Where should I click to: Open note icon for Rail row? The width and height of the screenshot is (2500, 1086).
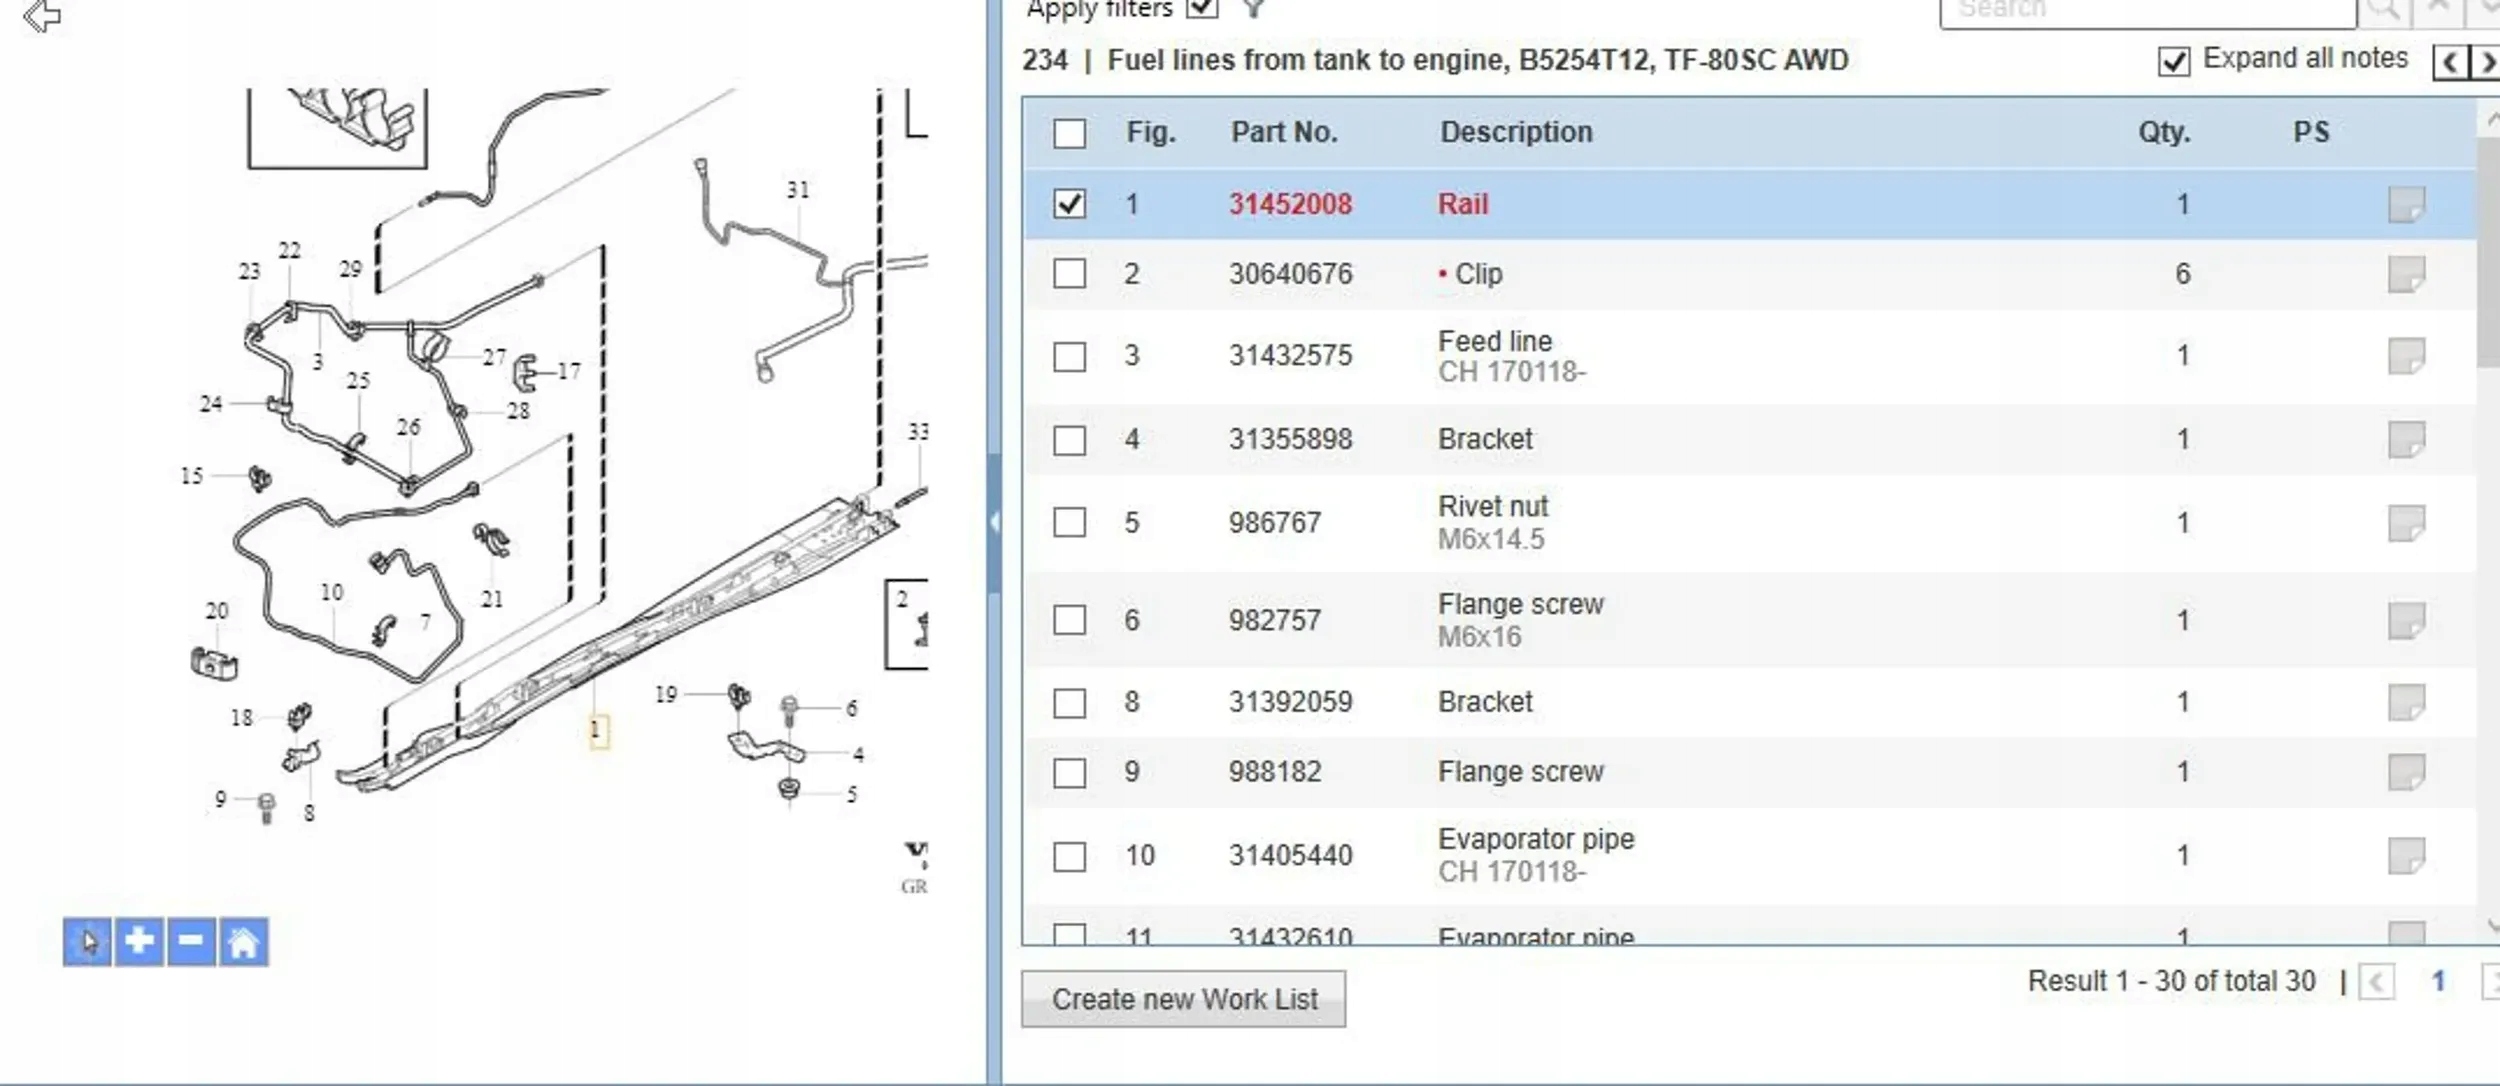tap(2405, 204)
